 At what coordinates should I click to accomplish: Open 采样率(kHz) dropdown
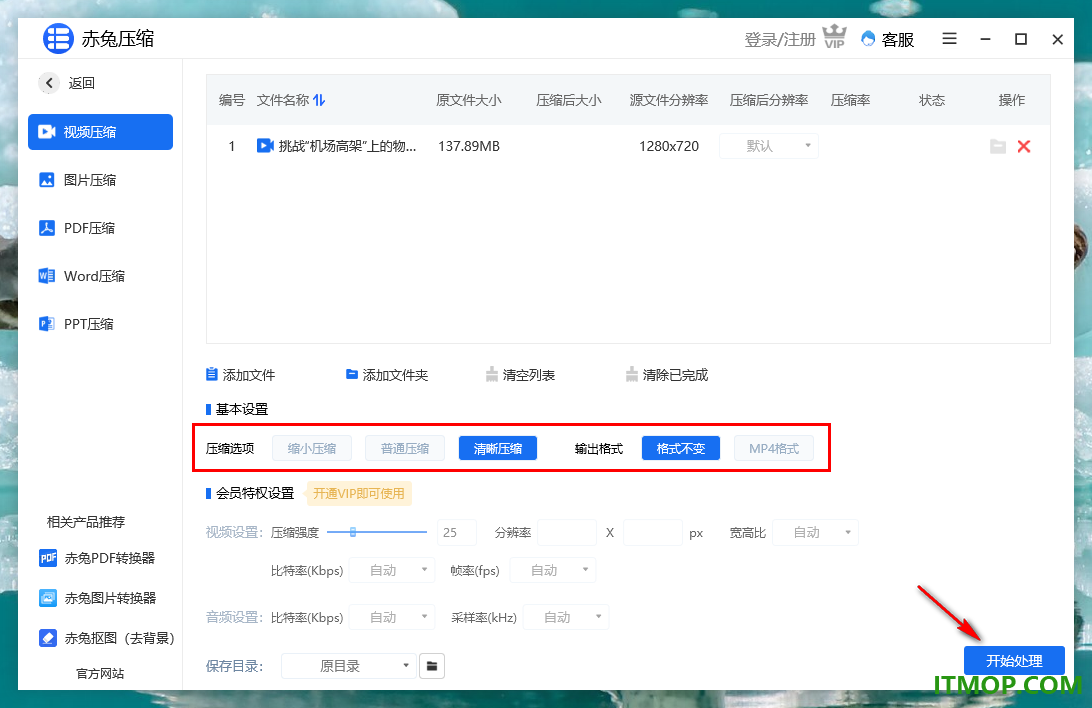coord(566,617)
